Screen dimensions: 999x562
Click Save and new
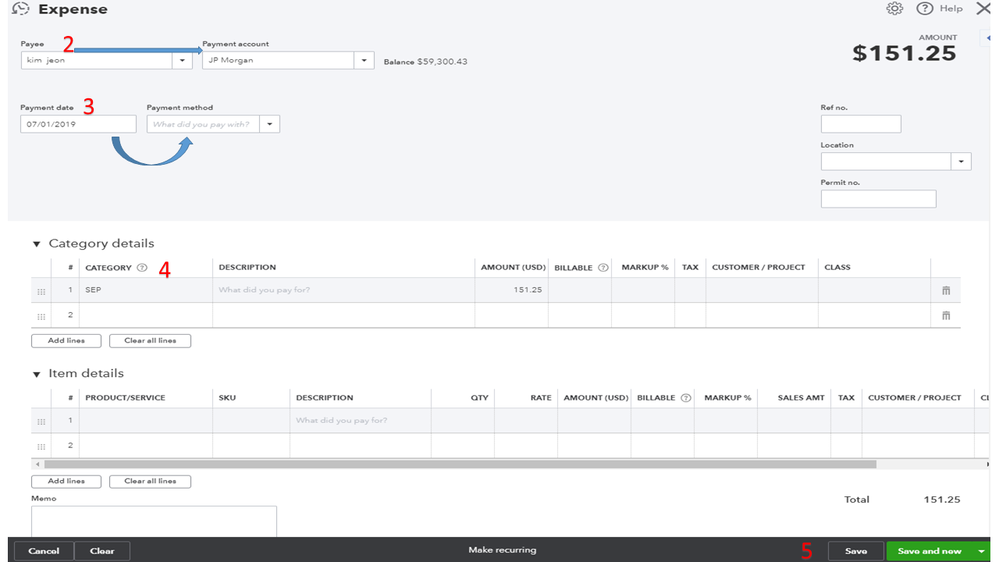click(930, 551)
